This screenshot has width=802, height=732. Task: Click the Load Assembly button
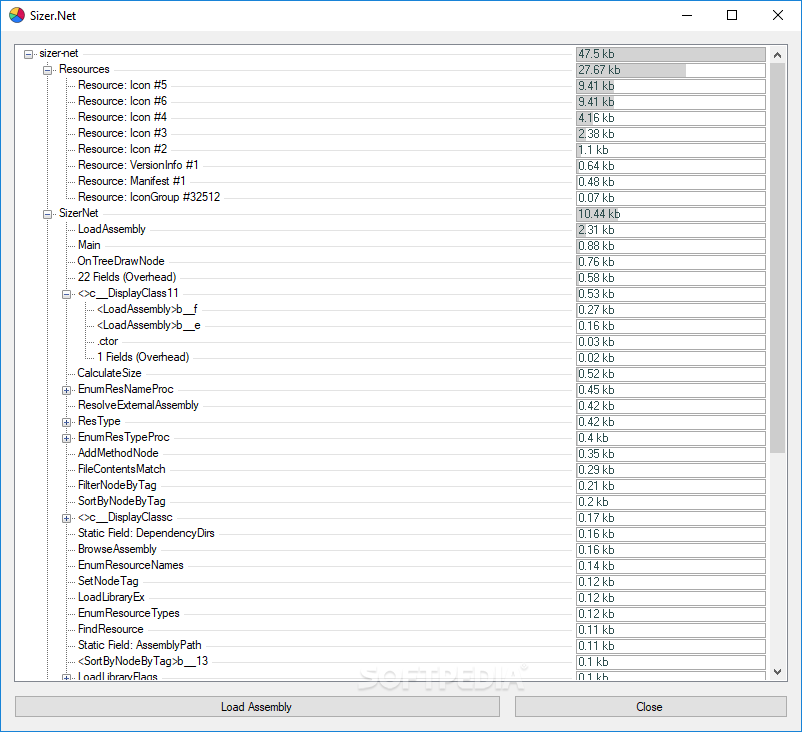point(257,706)
